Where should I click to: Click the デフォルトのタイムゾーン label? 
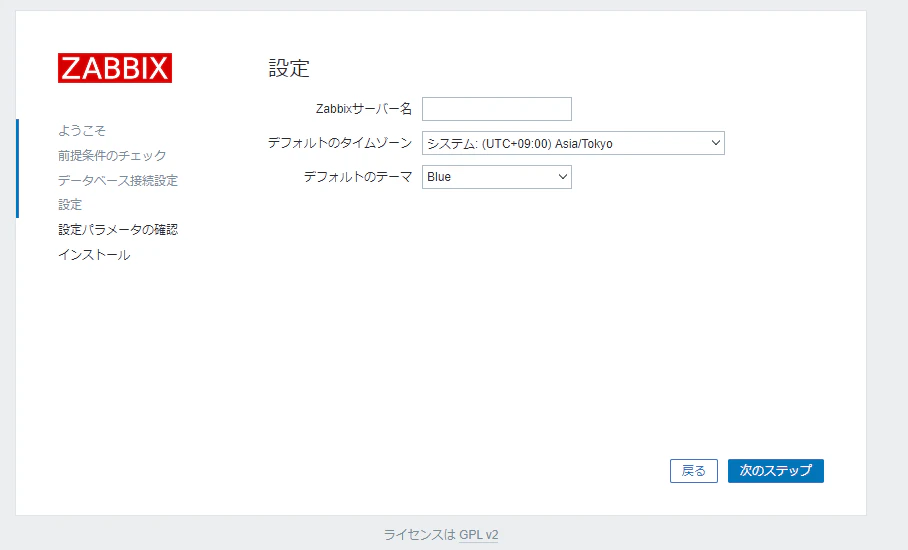point(340,142)
